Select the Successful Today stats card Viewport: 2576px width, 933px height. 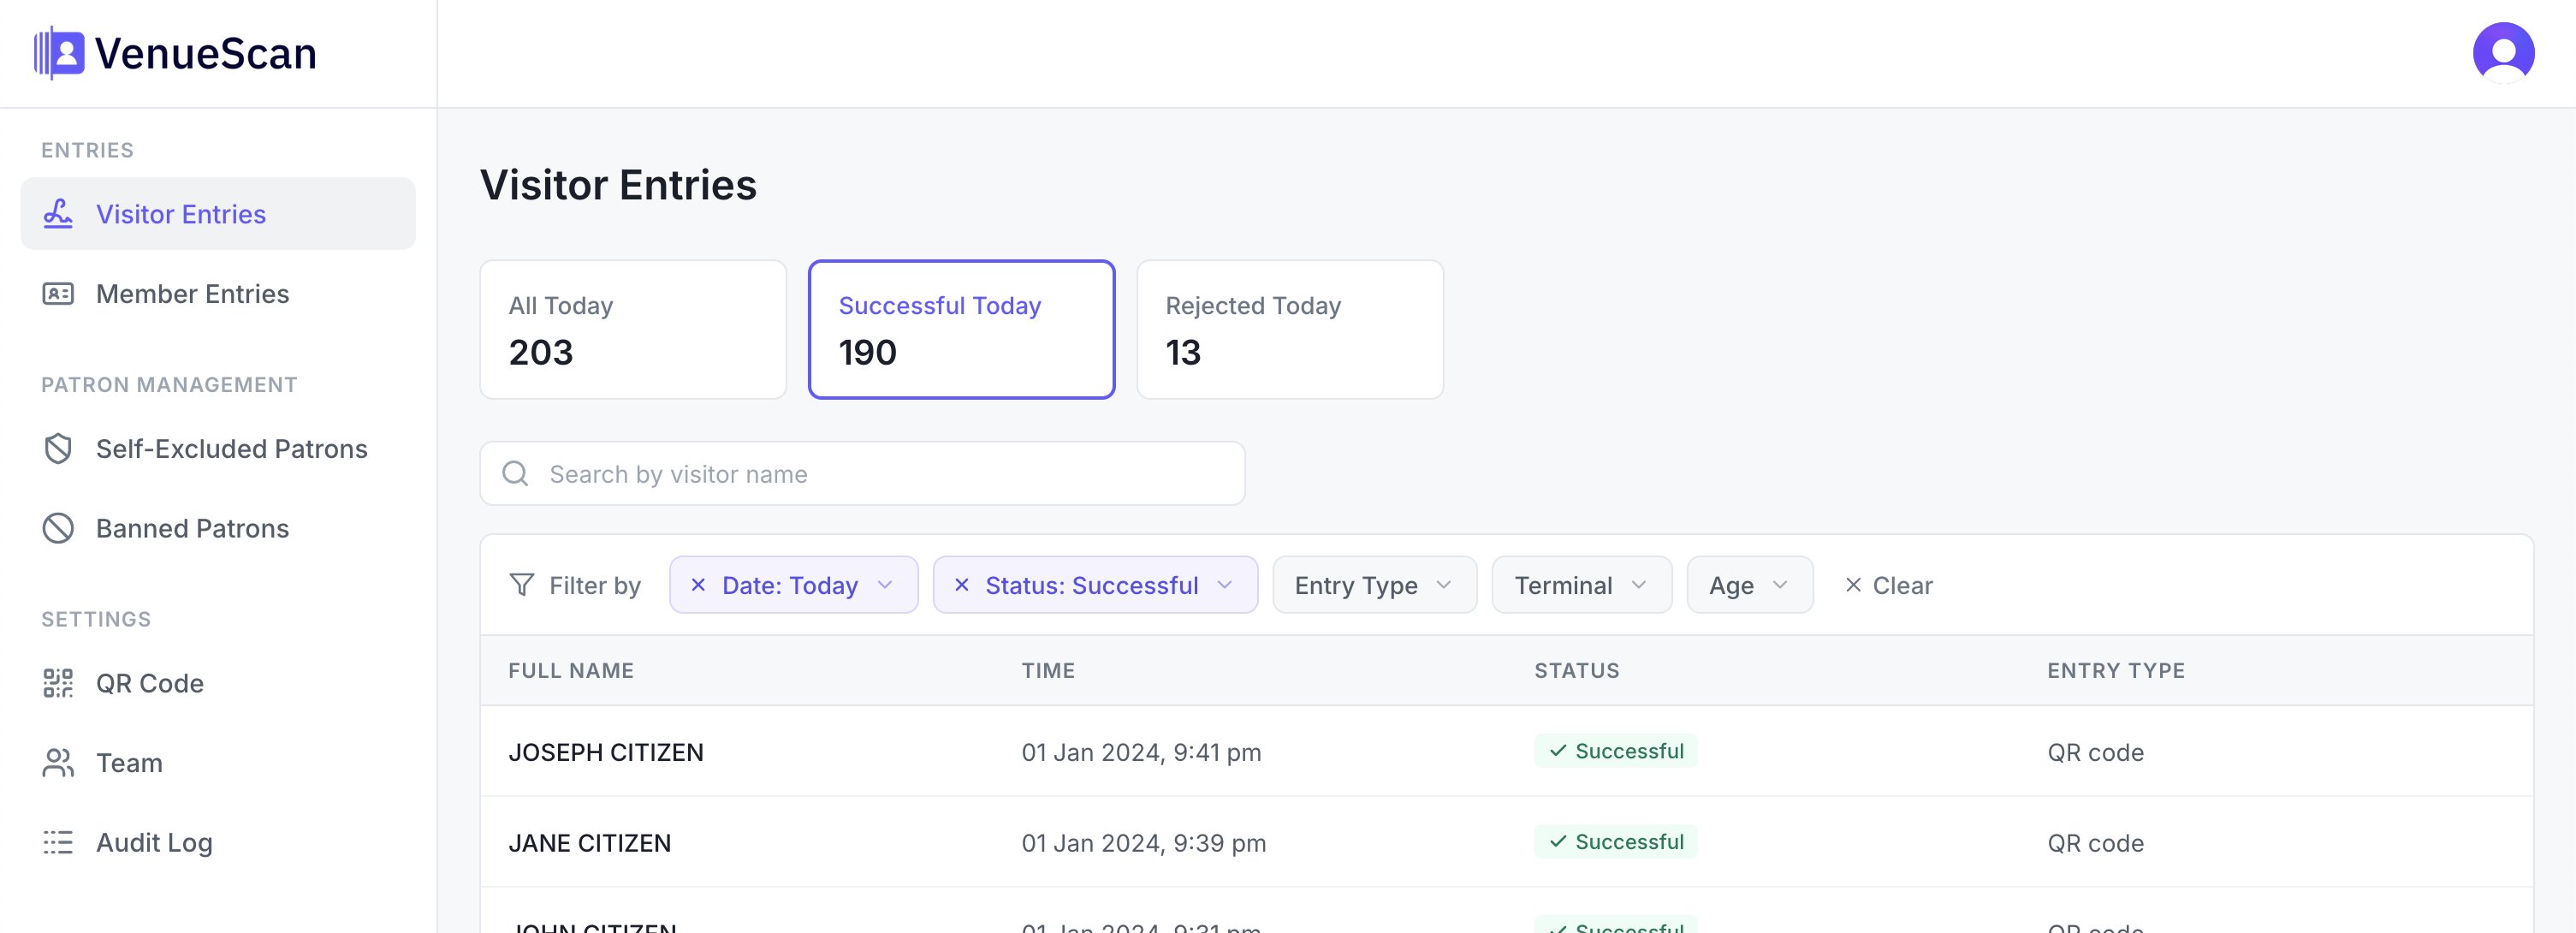pos(961,330)
